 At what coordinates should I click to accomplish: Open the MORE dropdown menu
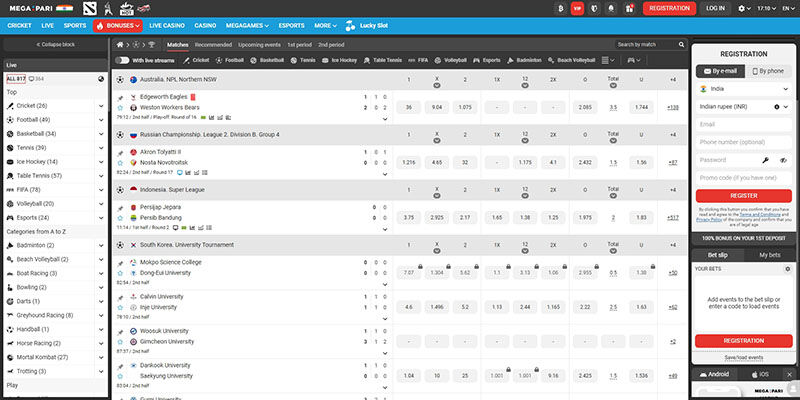click(x=326, y=26)
